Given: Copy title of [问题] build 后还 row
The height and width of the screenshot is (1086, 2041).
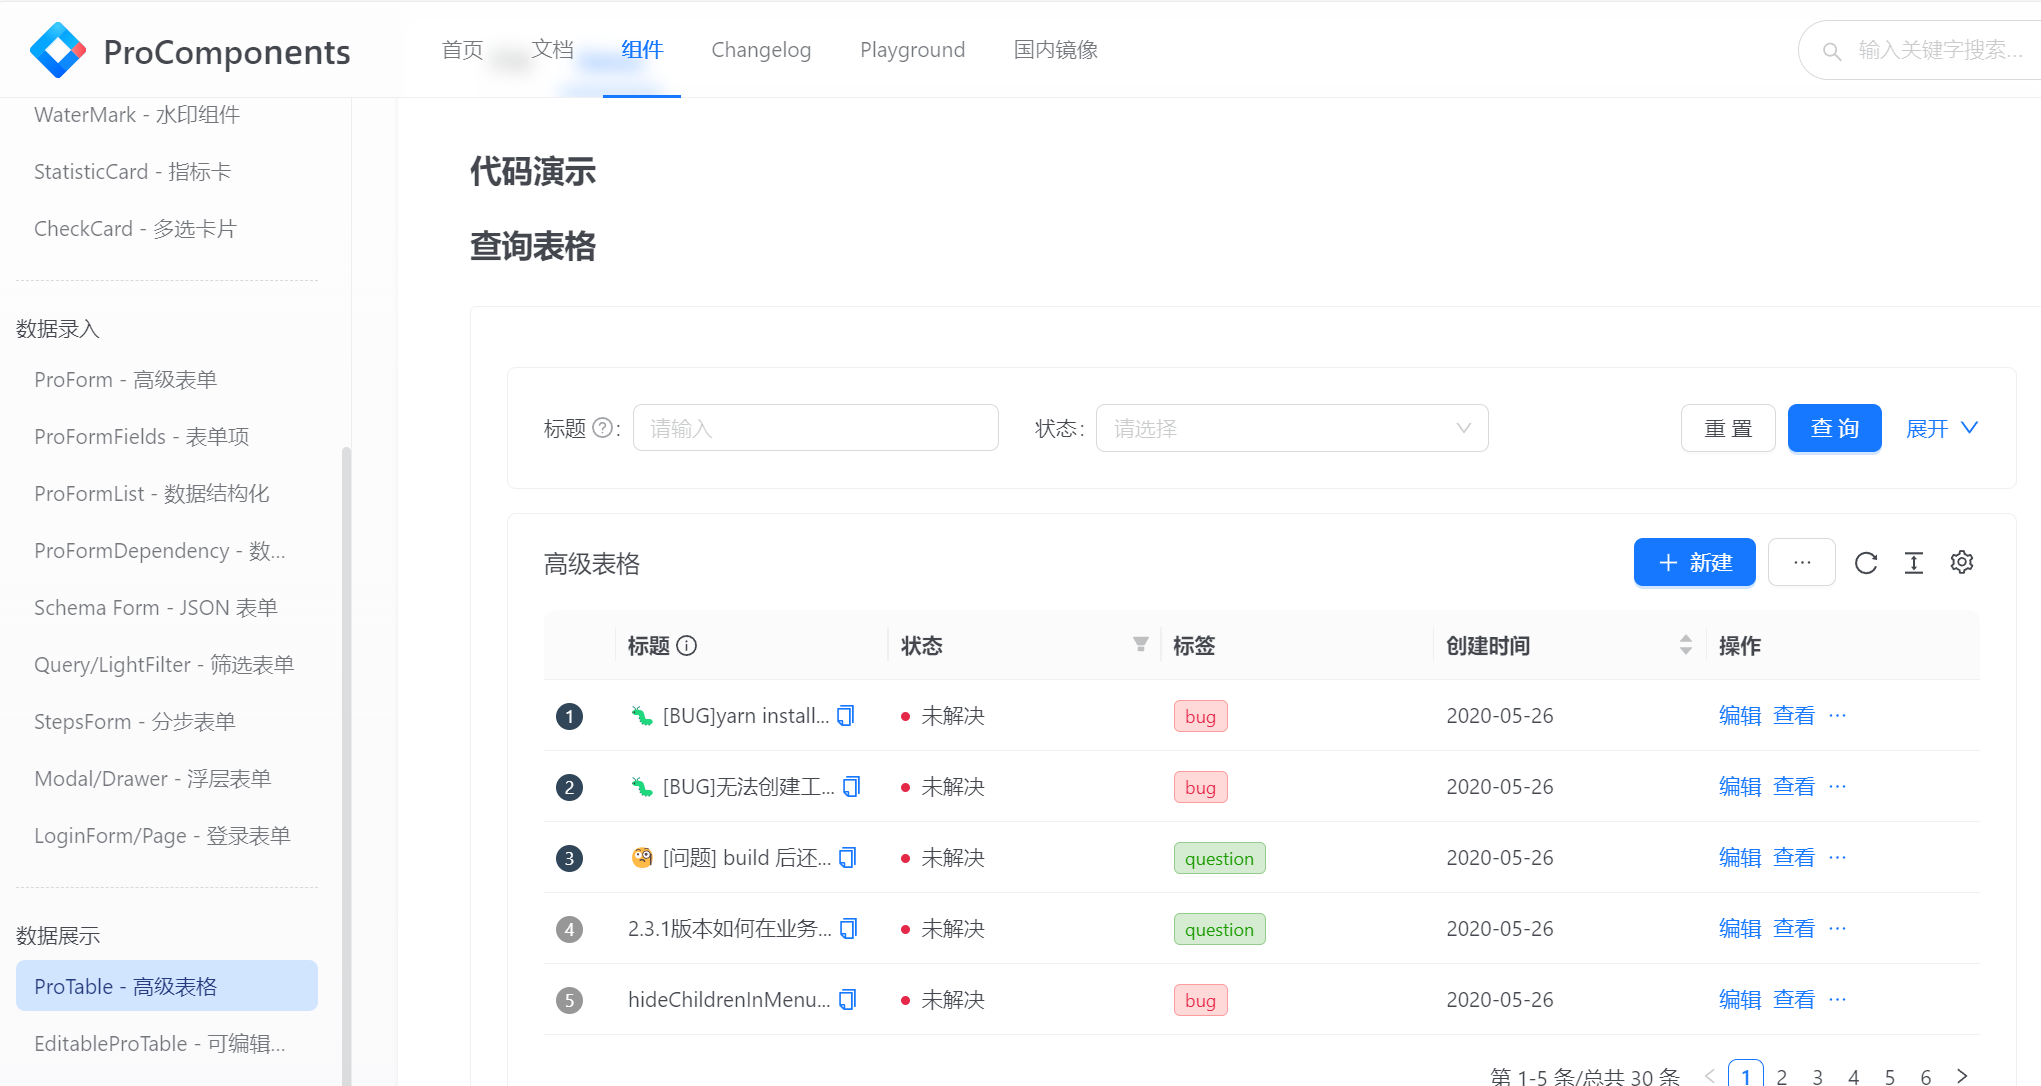Looking at the screenshot, I should [x=848, y=858].
